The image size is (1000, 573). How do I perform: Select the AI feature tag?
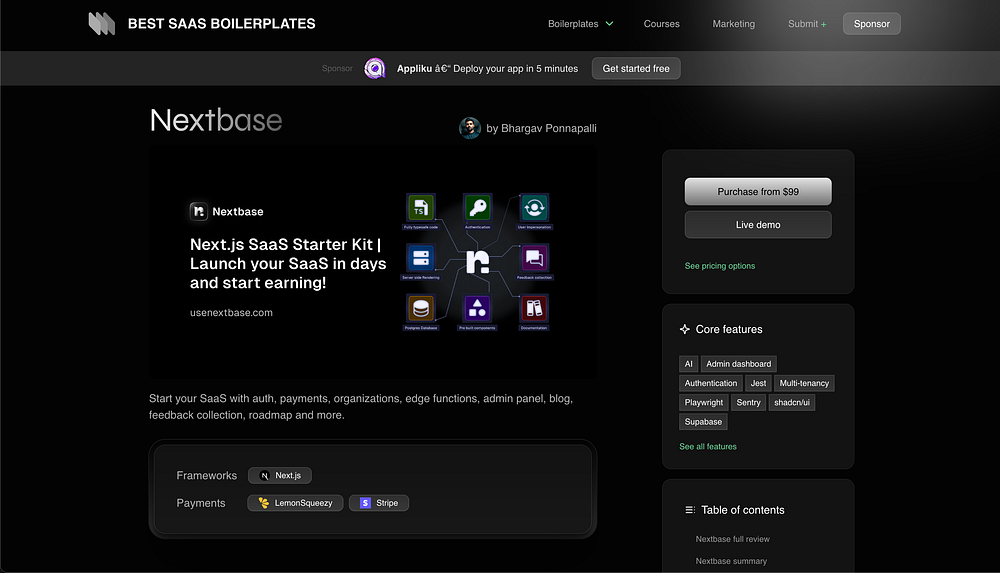click(688, 364)
